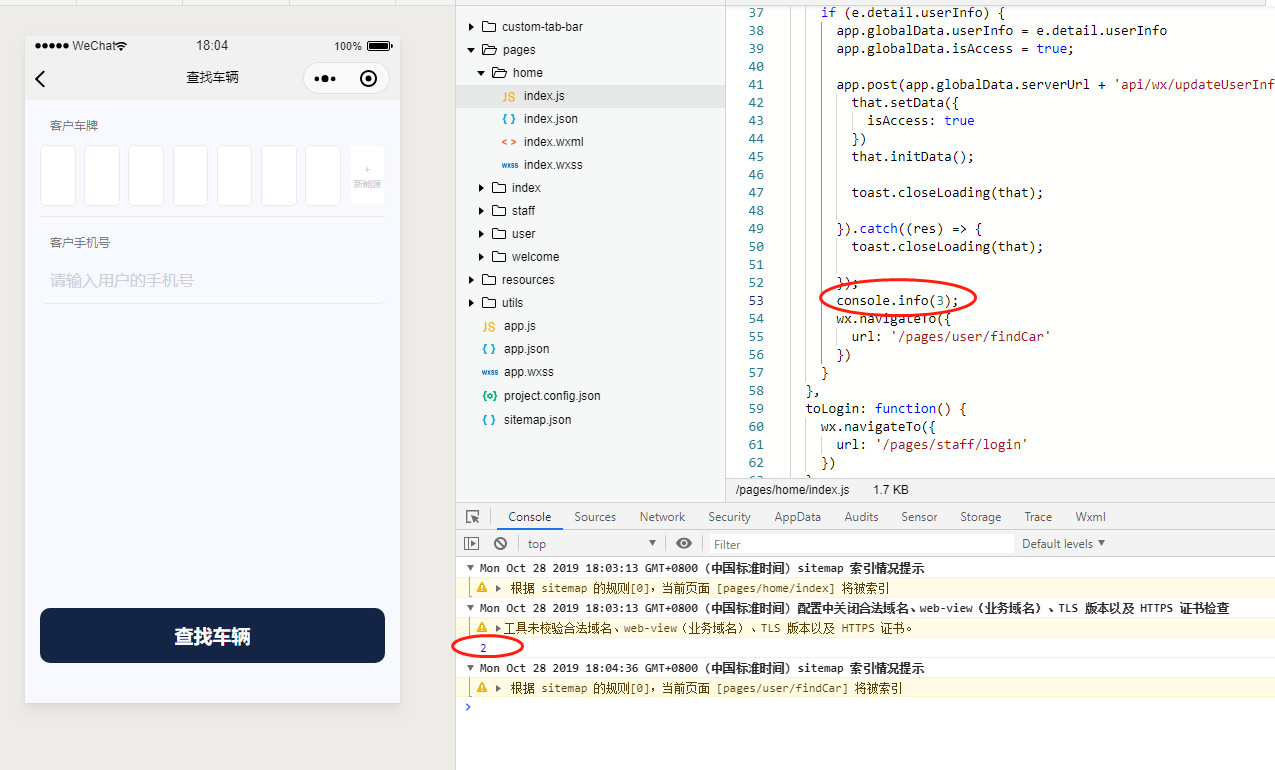Switch to the Network tab
This screenshot has height=770, width=1275.
pos(662,517)
